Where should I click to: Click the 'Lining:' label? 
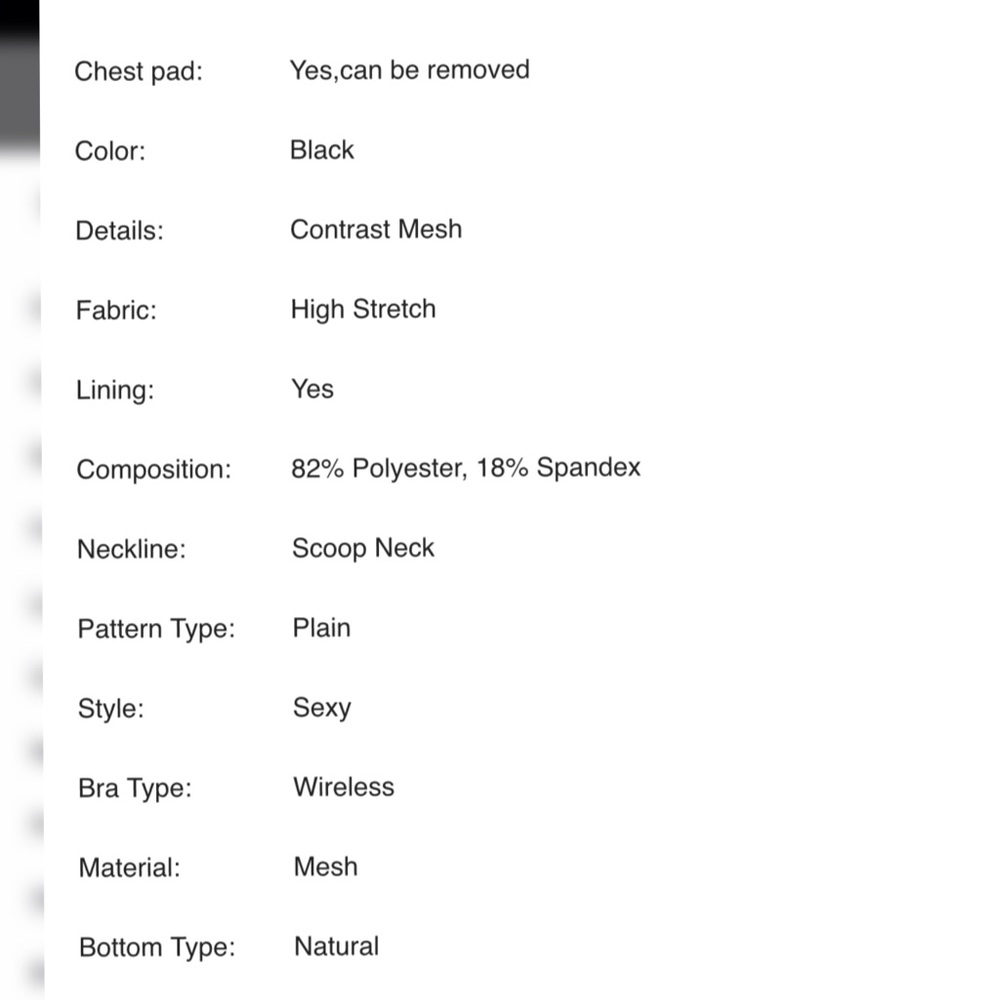(x=115, y=390)
